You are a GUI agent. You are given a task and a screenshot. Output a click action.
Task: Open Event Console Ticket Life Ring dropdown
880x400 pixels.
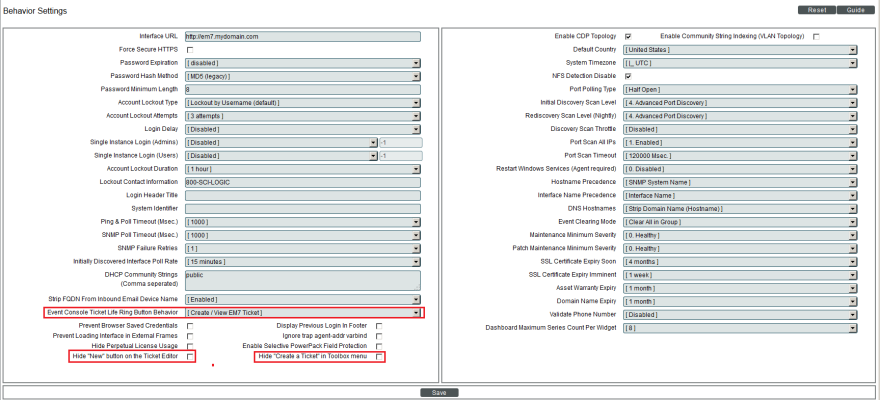[x=302, y=313]
